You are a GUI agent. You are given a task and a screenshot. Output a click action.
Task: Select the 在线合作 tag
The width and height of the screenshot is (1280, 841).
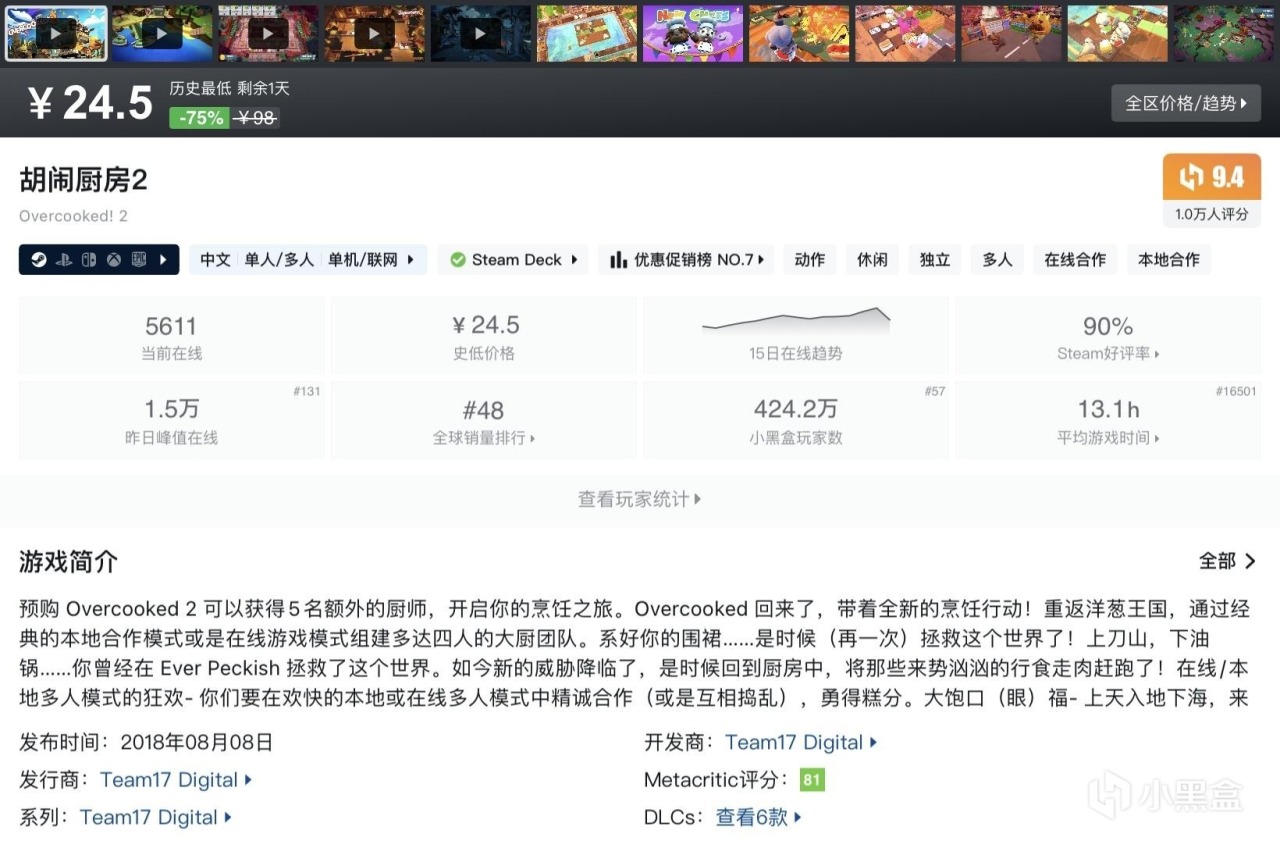pyautogui.click(x=1075, y=260)
